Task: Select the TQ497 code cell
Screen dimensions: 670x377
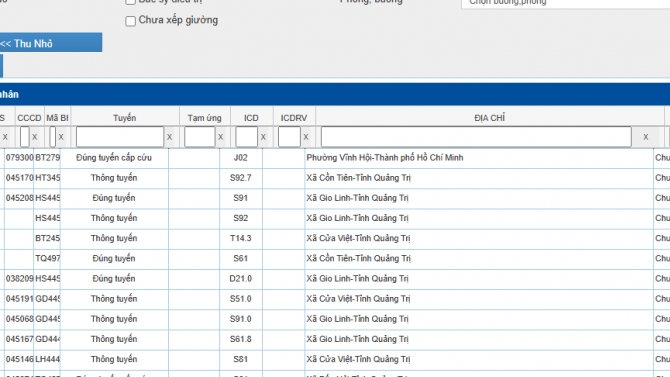Action: 47,258
